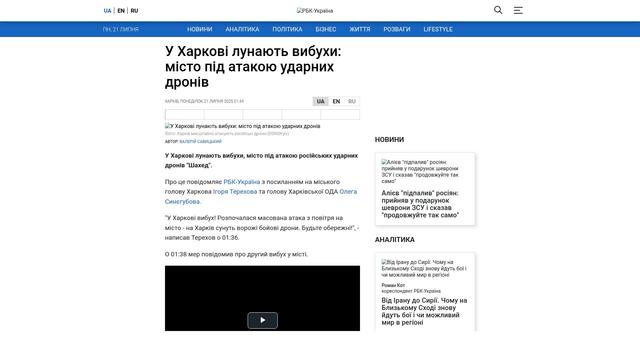
Task: Switch site language to EN in header
Action: tap(121, 11)
